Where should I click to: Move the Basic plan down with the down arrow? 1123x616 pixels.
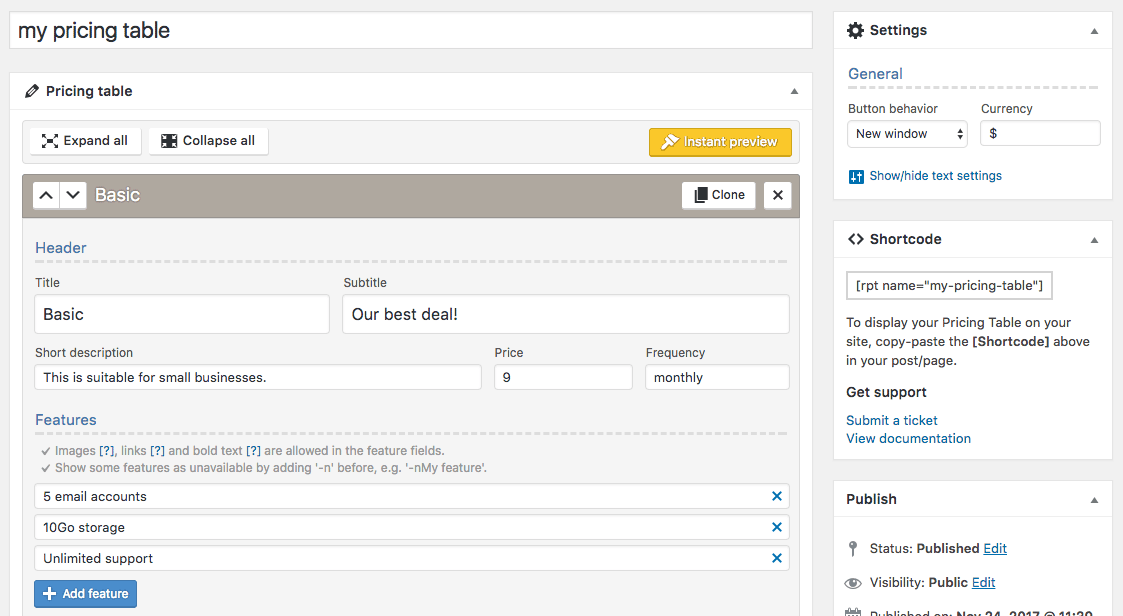pos(73,195)
